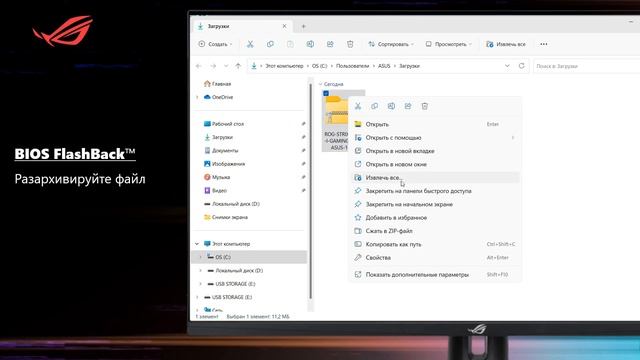The image size is (640, 360).
Task: Toggle the selection checkbox on the ZIP file
Action: pyautogui.click(x=326, y=93)
